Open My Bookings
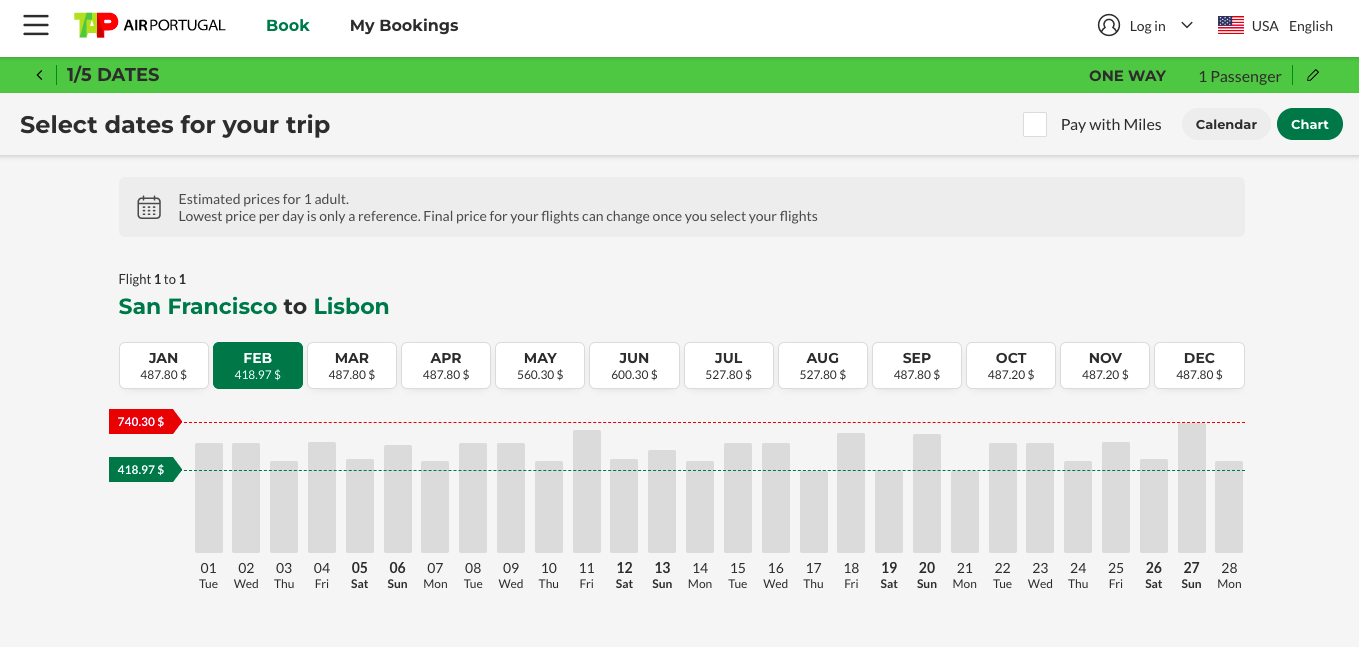 (404, 26)
